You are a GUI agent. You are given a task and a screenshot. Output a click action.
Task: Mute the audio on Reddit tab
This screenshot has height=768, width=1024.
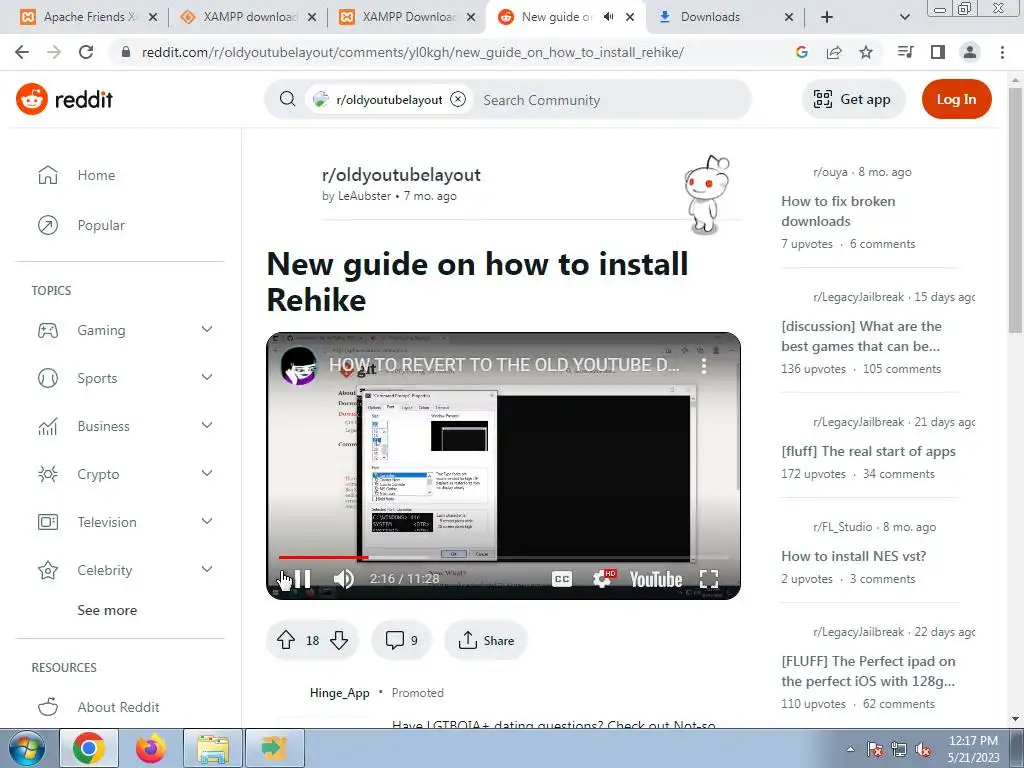(609, 17)
